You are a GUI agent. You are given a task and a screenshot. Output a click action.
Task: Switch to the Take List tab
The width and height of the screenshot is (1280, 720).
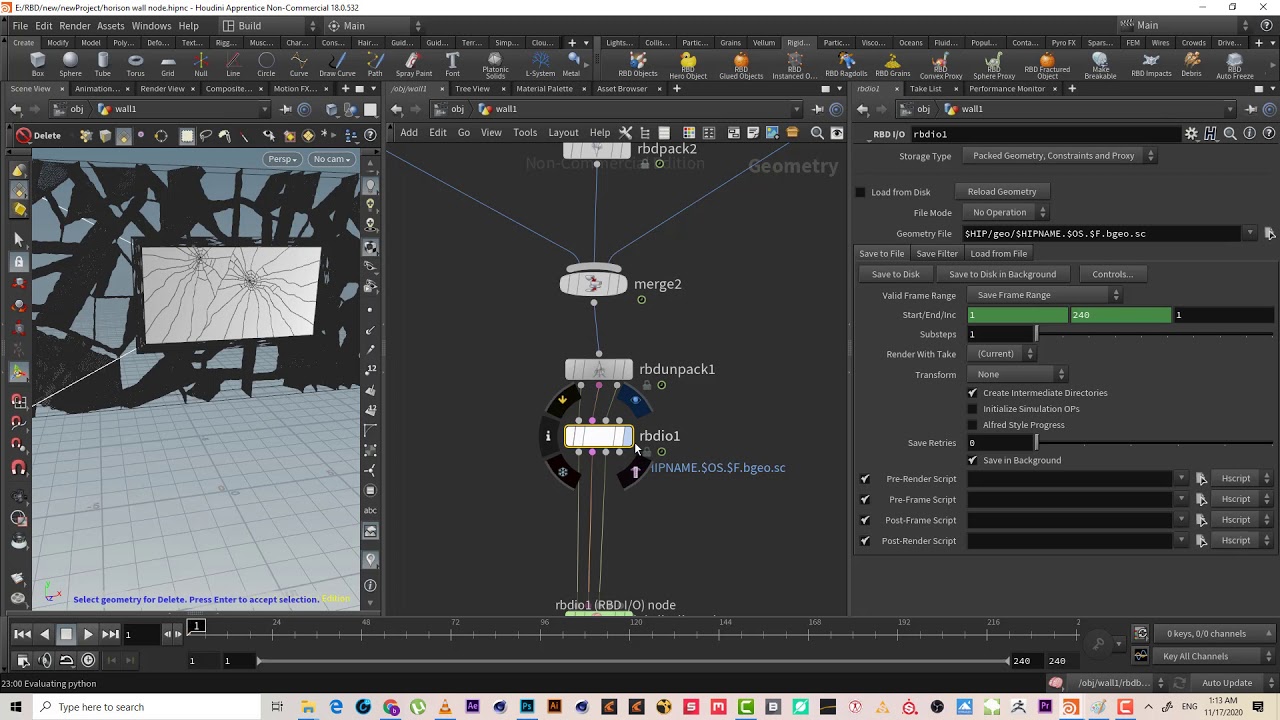(x=925, y=89)
